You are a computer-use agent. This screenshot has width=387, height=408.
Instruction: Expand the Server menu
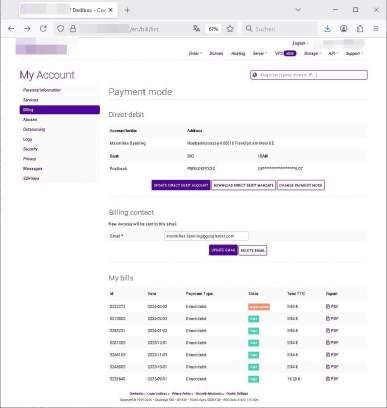point(259,53)
